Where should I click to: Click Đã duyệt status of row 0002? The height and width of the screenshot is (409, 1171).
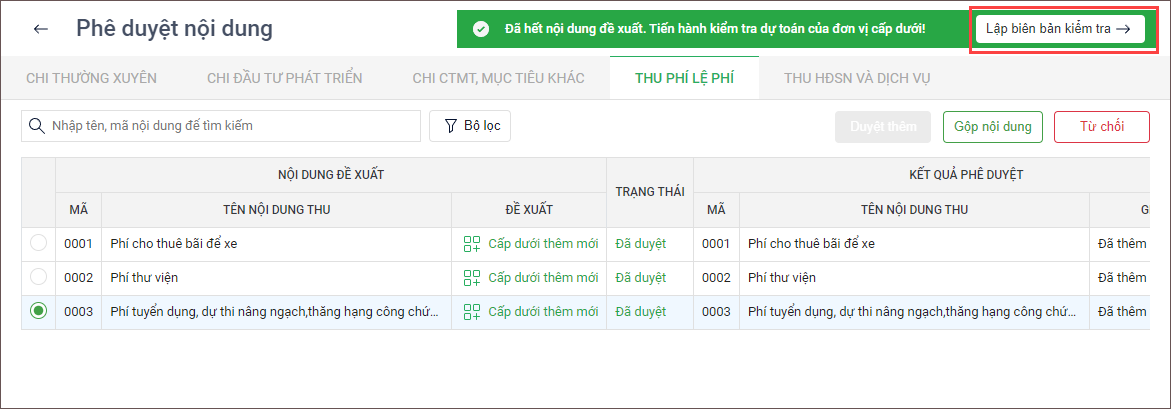click(640, 277)
